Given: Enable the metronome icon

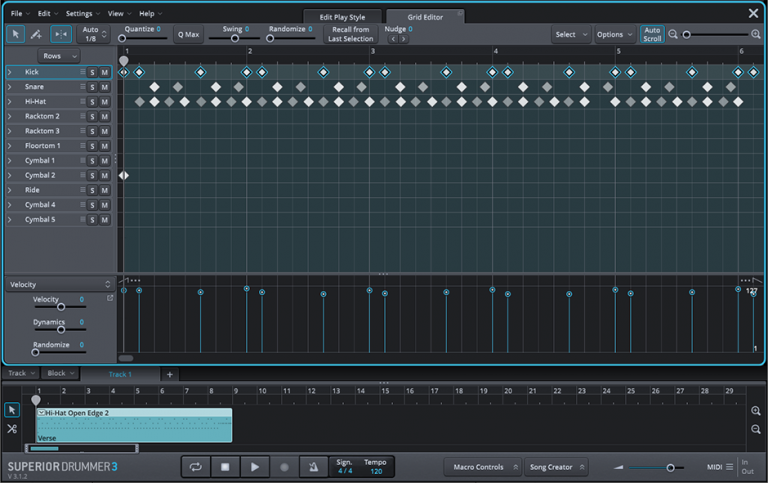Looking at the screenshot, I should pyautogui.click(x=314, y=467).
